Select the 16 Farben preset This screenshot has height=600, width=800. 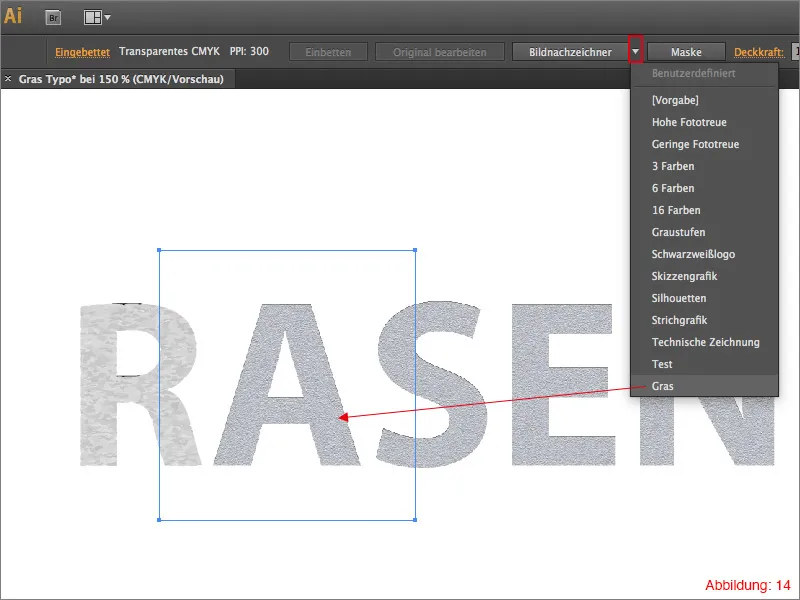pyautogui.click(x=705, y=210)
